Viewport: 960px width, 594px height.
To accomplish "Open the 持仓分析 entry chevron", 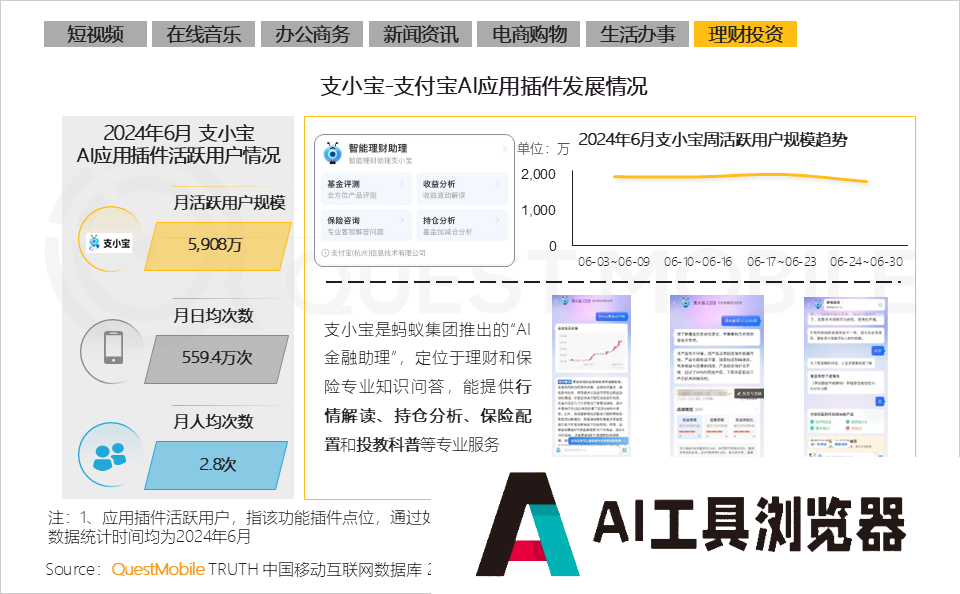I will pyautogui.click(x=498, y=220).
